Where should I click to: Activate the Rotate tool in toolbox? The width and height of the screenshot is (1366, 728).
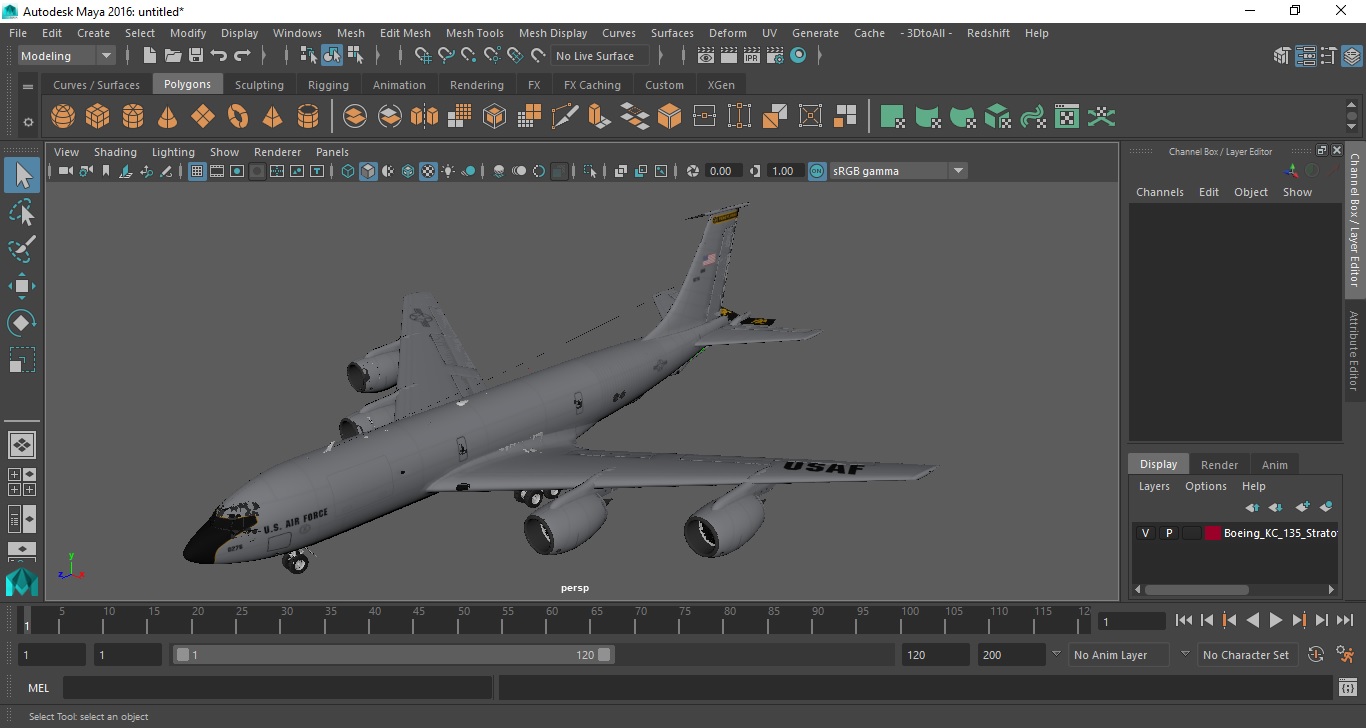click(x=22, y=322)
